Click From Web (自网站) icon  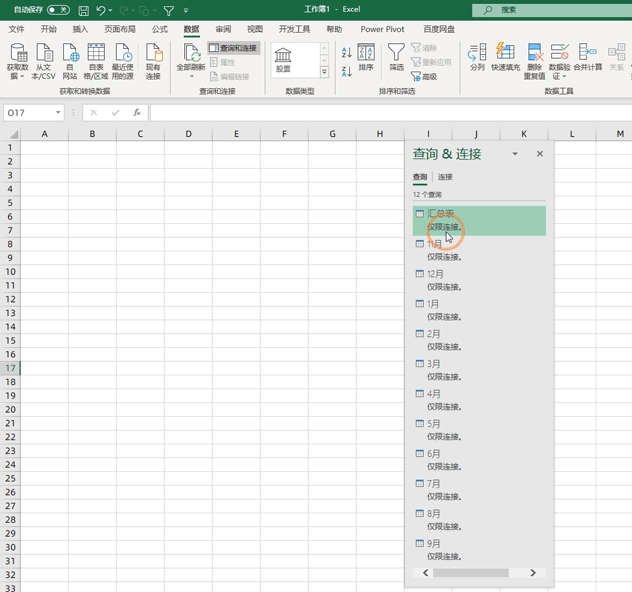click(70, 61)
